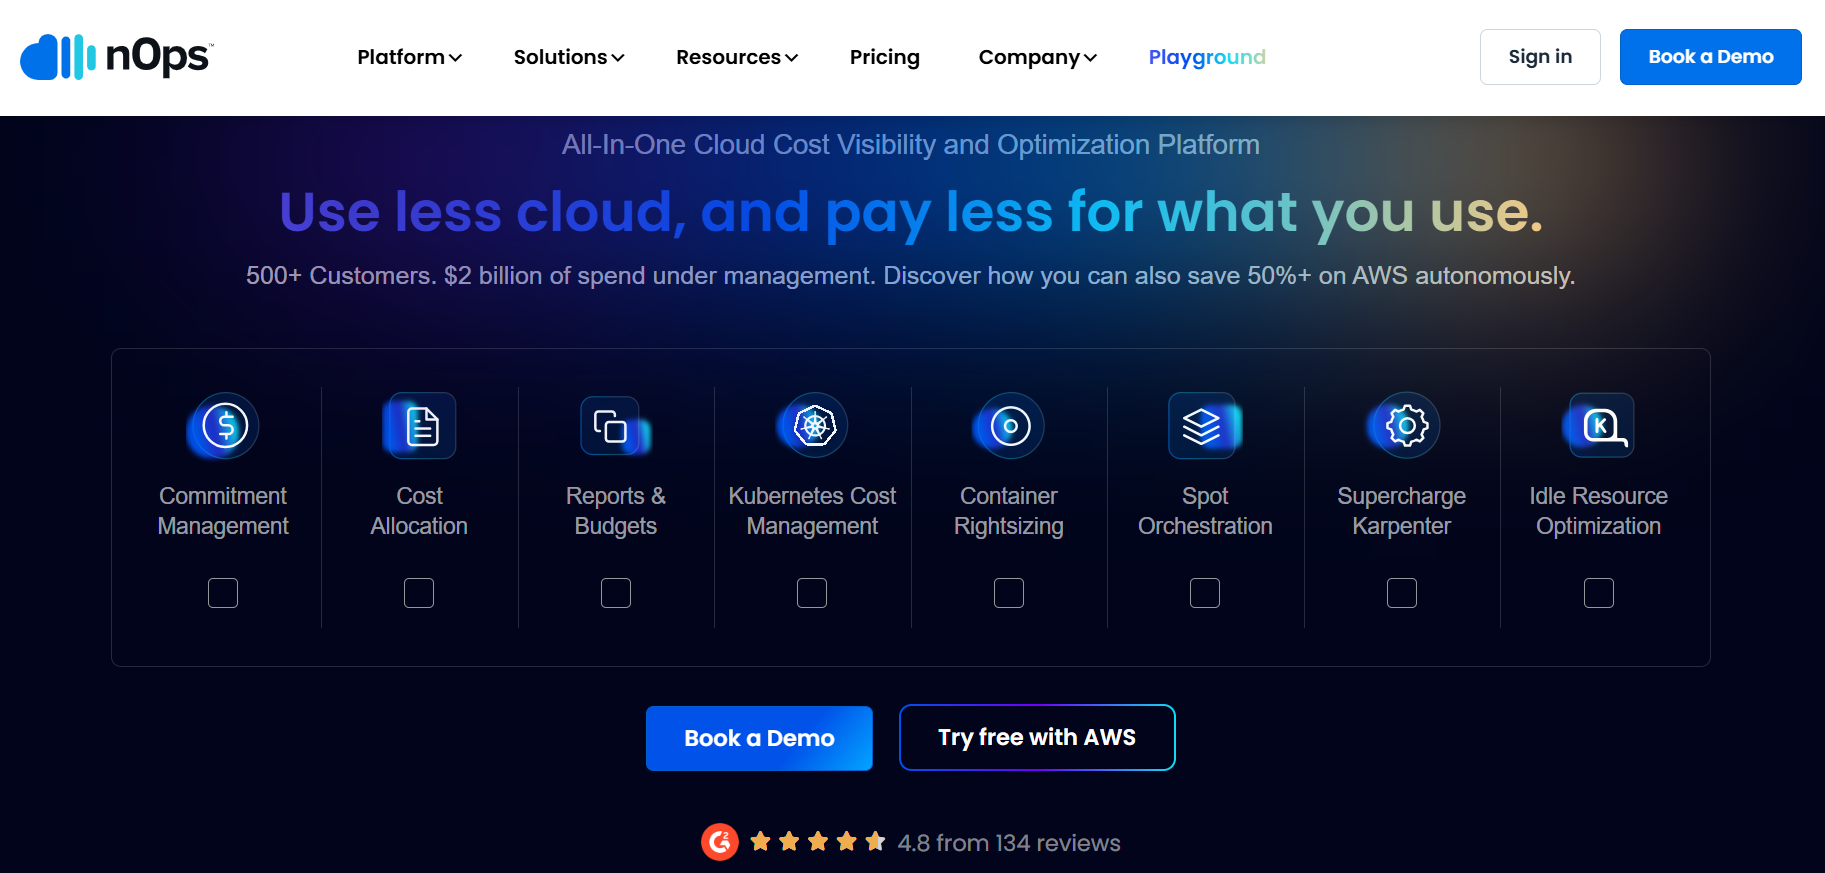Click the Spot Orchestration layers icon
Viewport: 1825px width, 873px height.
pyautogui.click(x=1203, y=426)
